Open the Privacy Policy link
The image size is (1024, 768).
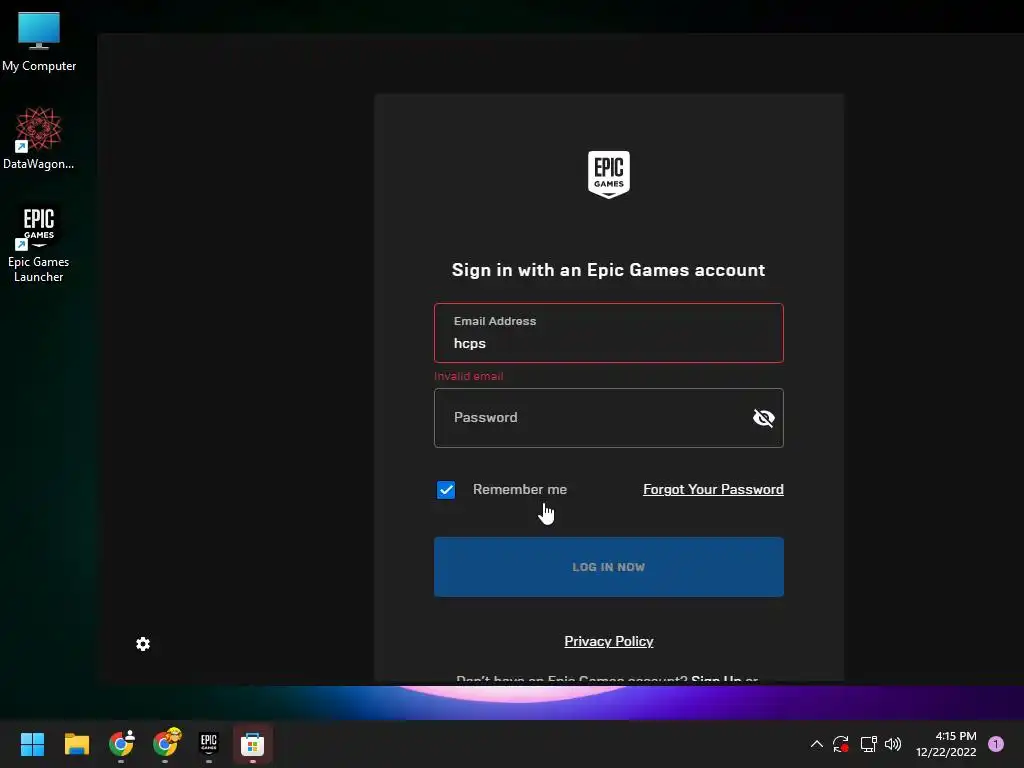(x=609, y=641)
